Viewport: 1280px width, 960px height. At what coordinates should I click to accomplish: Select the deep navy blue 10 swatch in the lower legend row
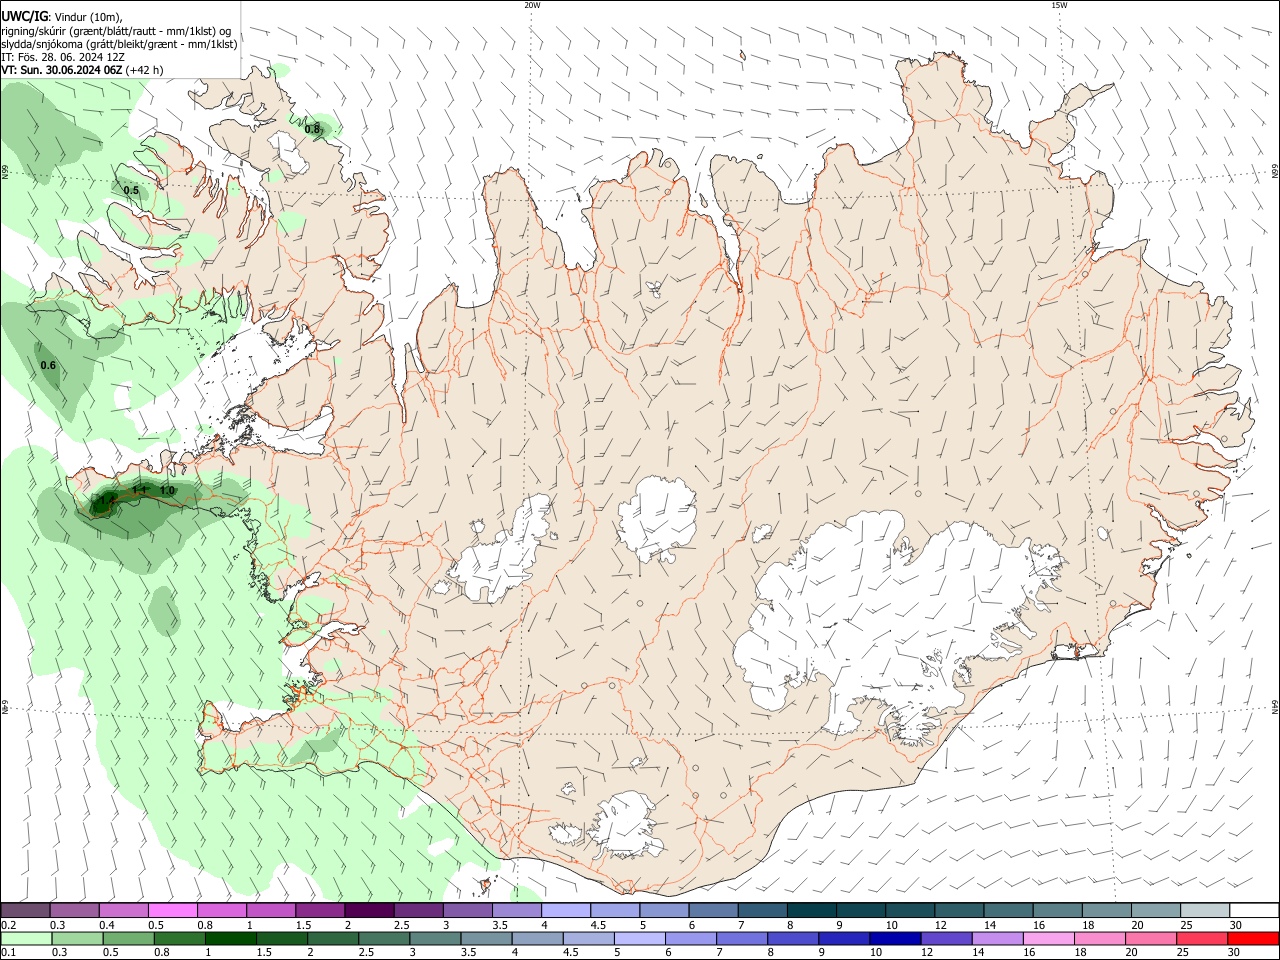(895, 938)
